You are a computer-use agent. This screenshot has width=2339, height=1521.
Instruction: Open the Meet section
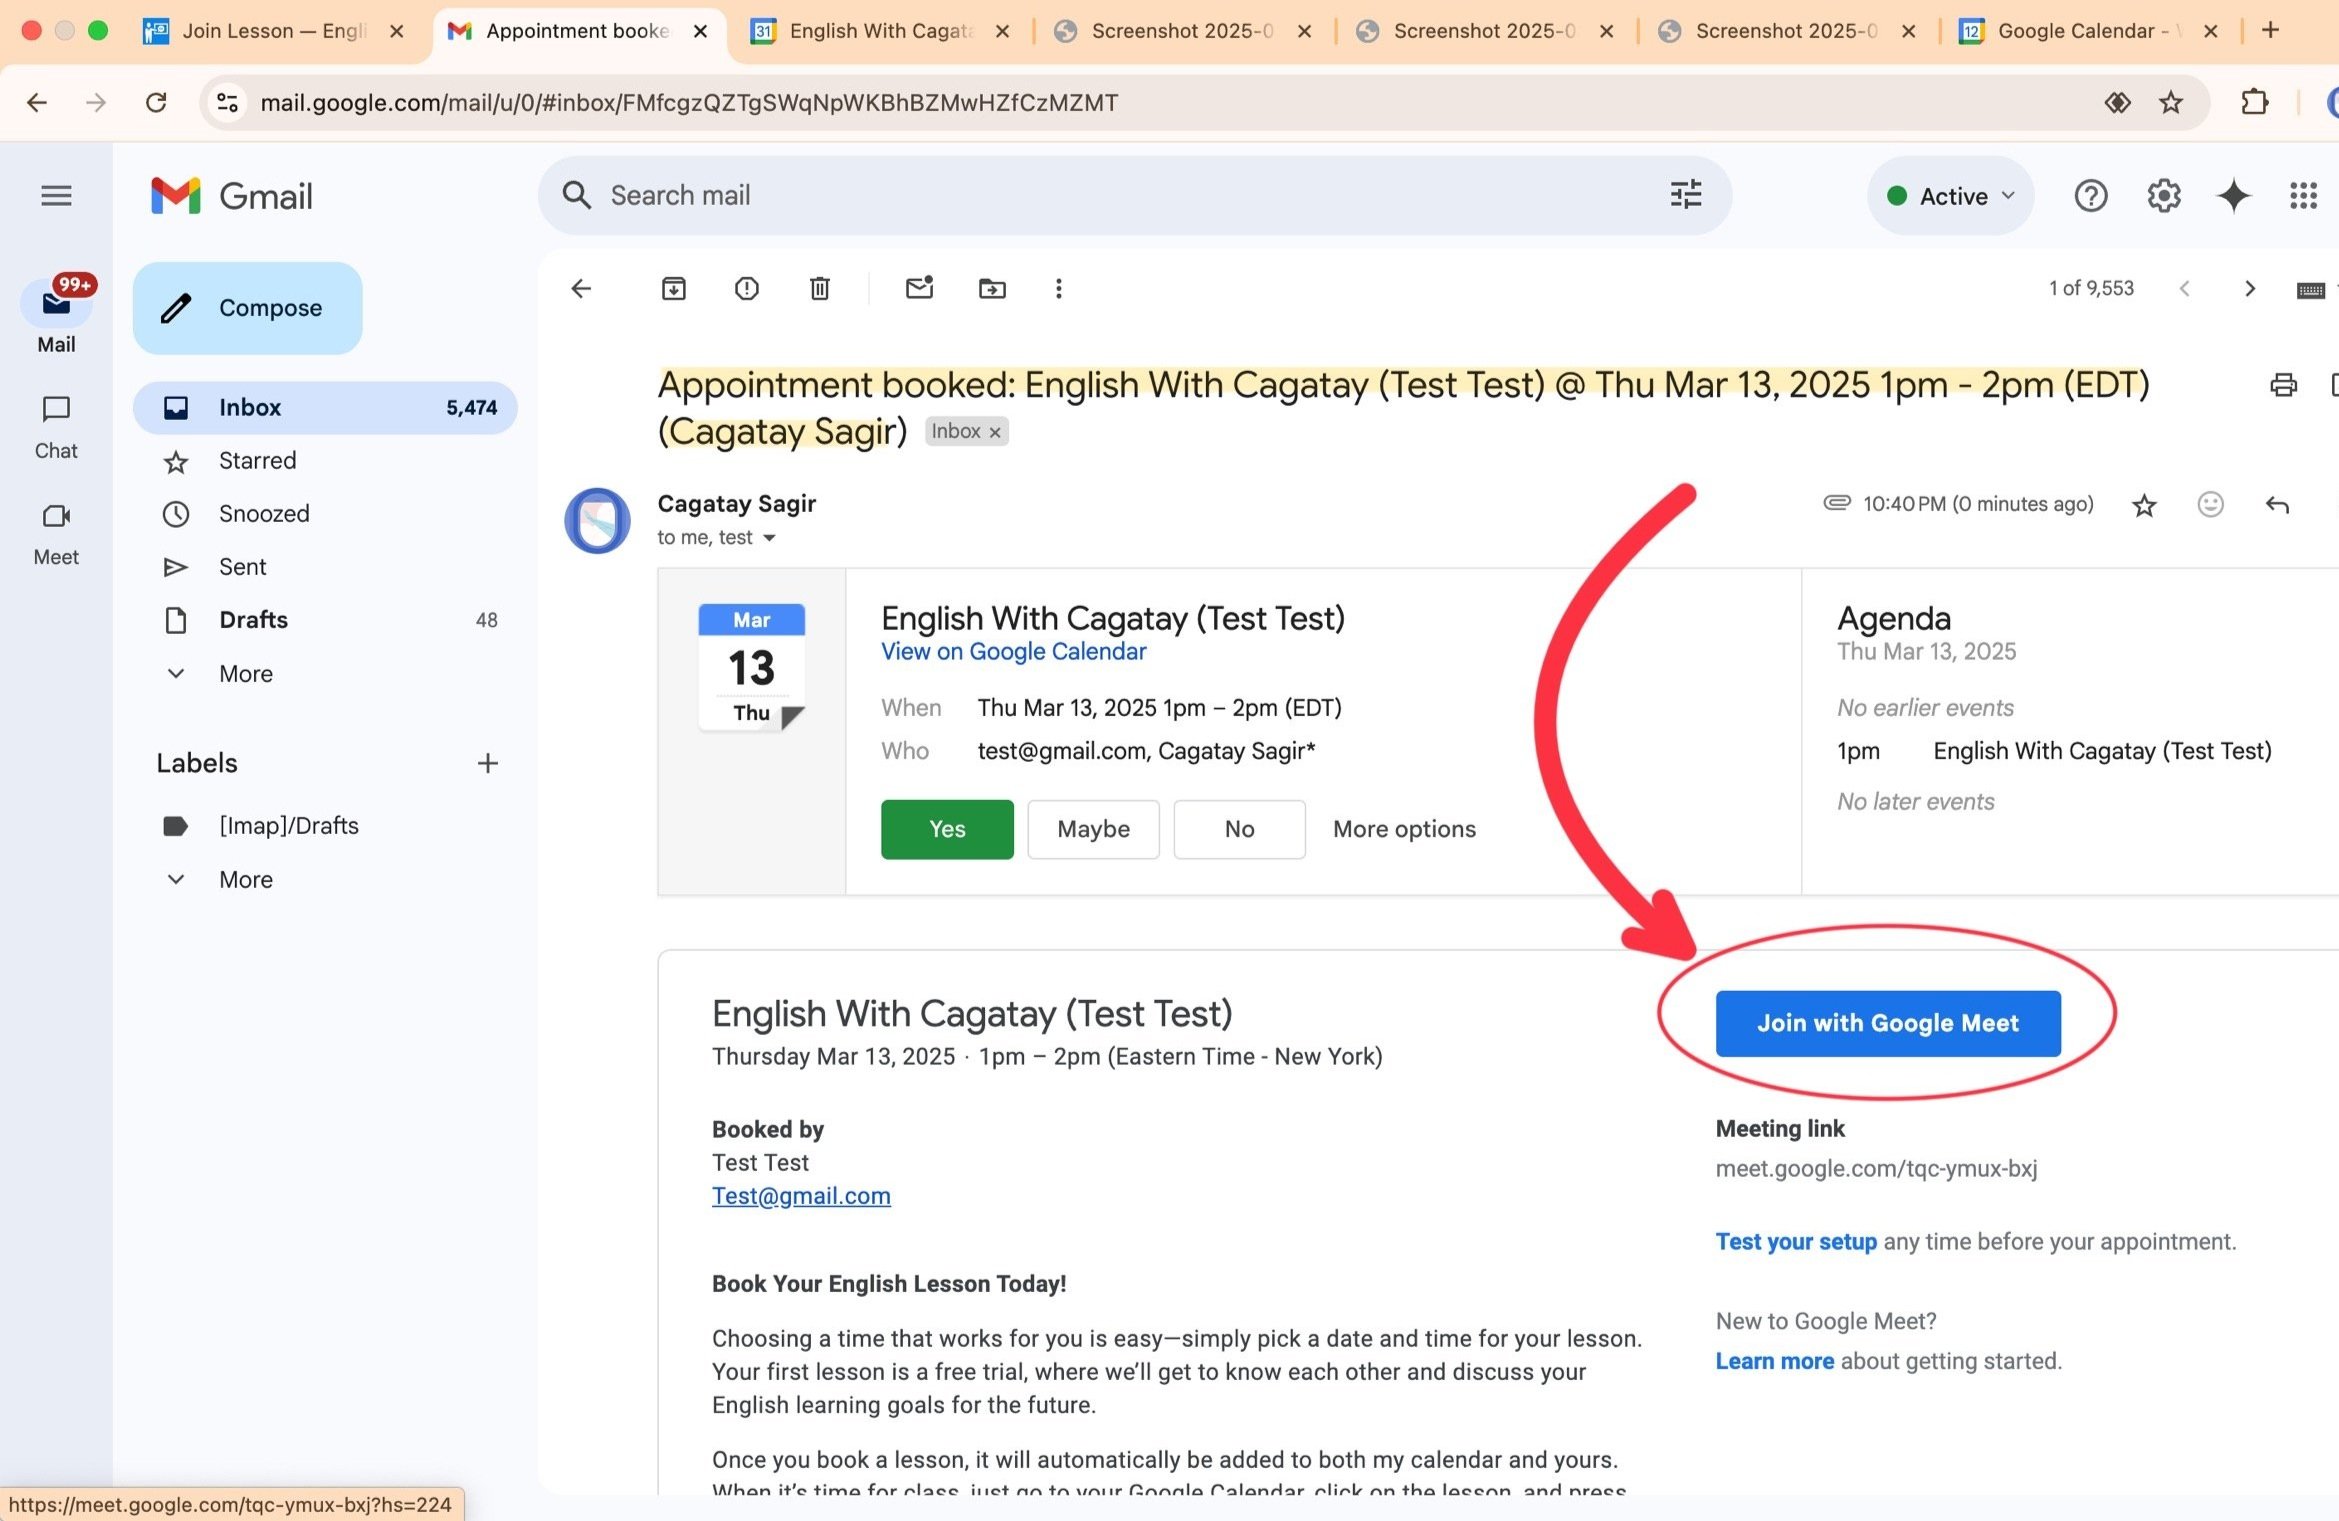pyautogui.click(x=56, y=534)
